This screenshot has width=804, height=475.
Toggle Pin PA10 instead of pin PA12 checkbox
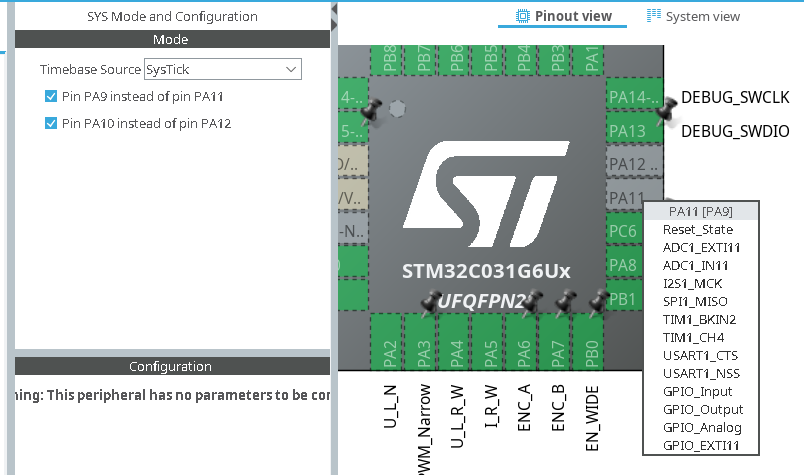pos(51,123)
